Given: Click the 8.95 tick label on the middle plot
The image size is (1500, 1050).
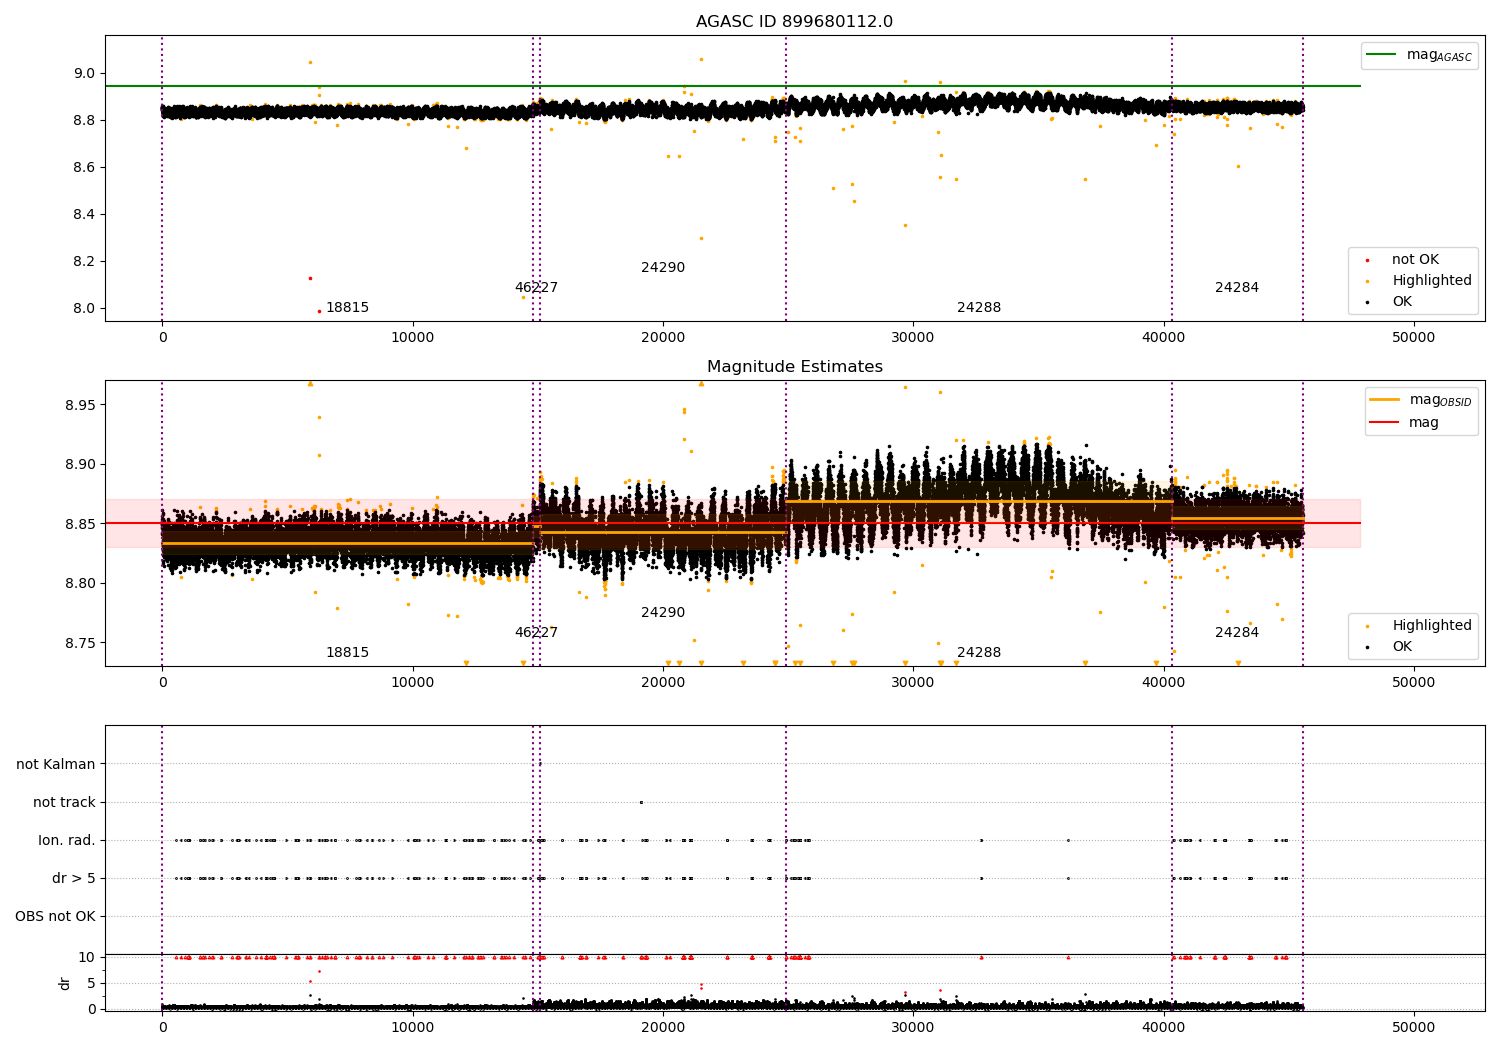Looking at the screenshot, I should (x=80, y=405).
